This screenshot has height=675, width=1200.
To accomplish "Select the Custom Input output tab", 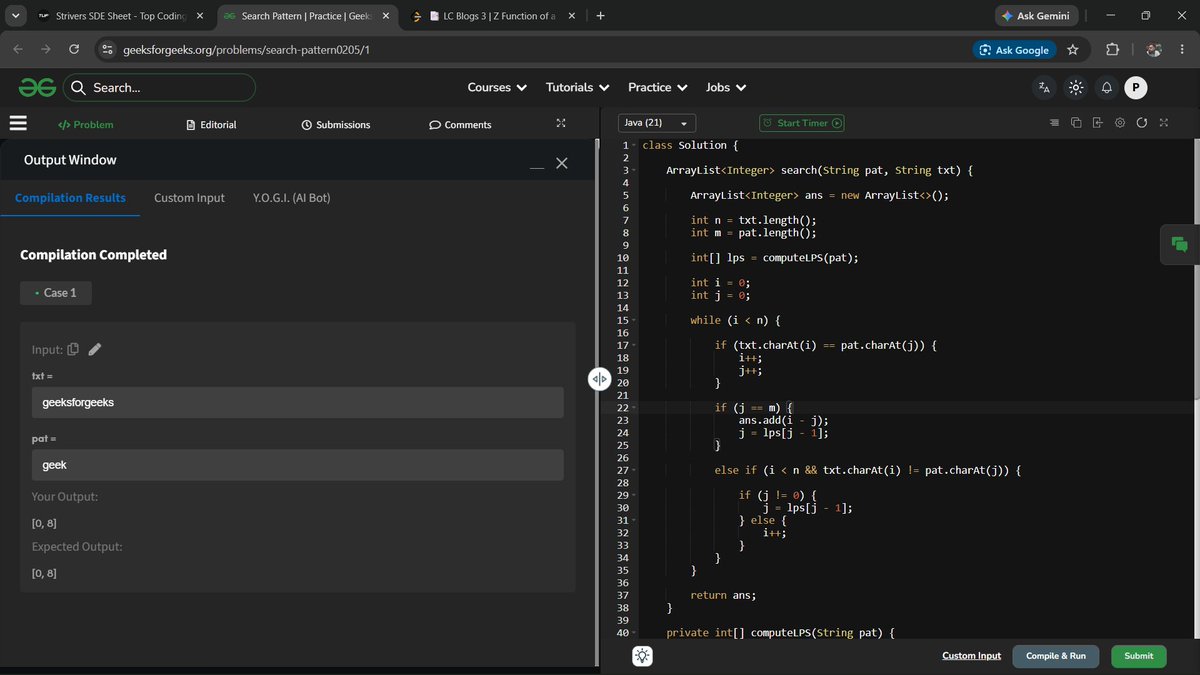I will pyautogui.click(x=189, y=198).
